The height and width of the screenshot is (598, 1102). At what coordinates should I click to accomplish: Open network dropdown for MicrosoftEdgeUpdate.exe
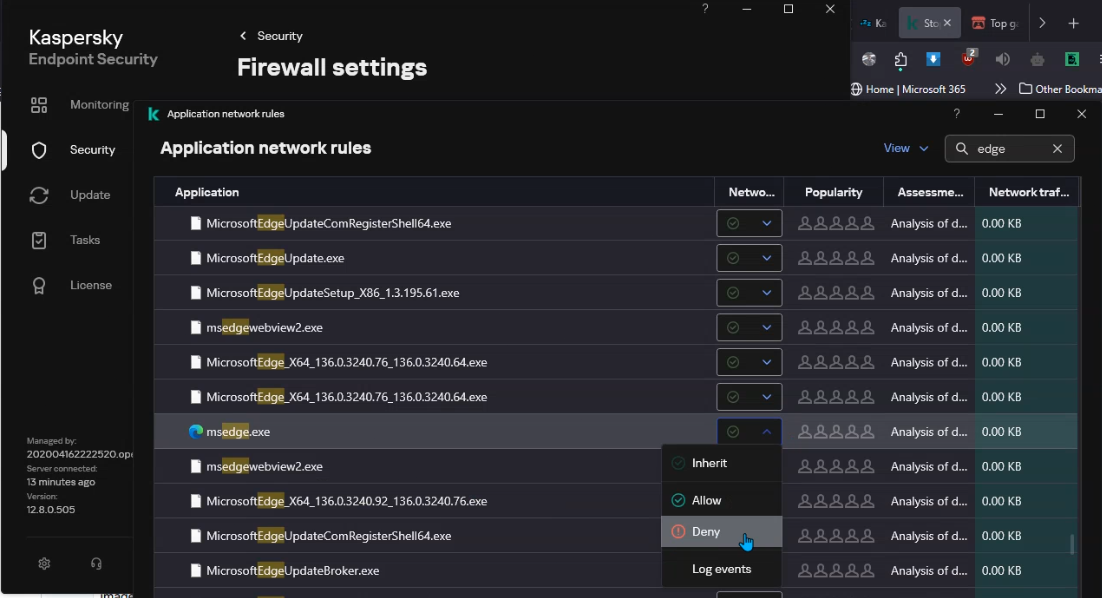click(x=749, y=258)
